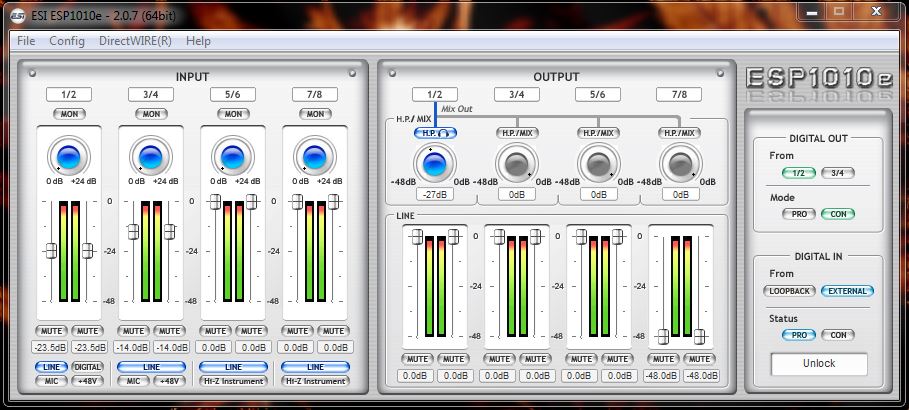Toggle MON for input 3/4
This screenshot has height=410, width=909.
click(151, 114)
